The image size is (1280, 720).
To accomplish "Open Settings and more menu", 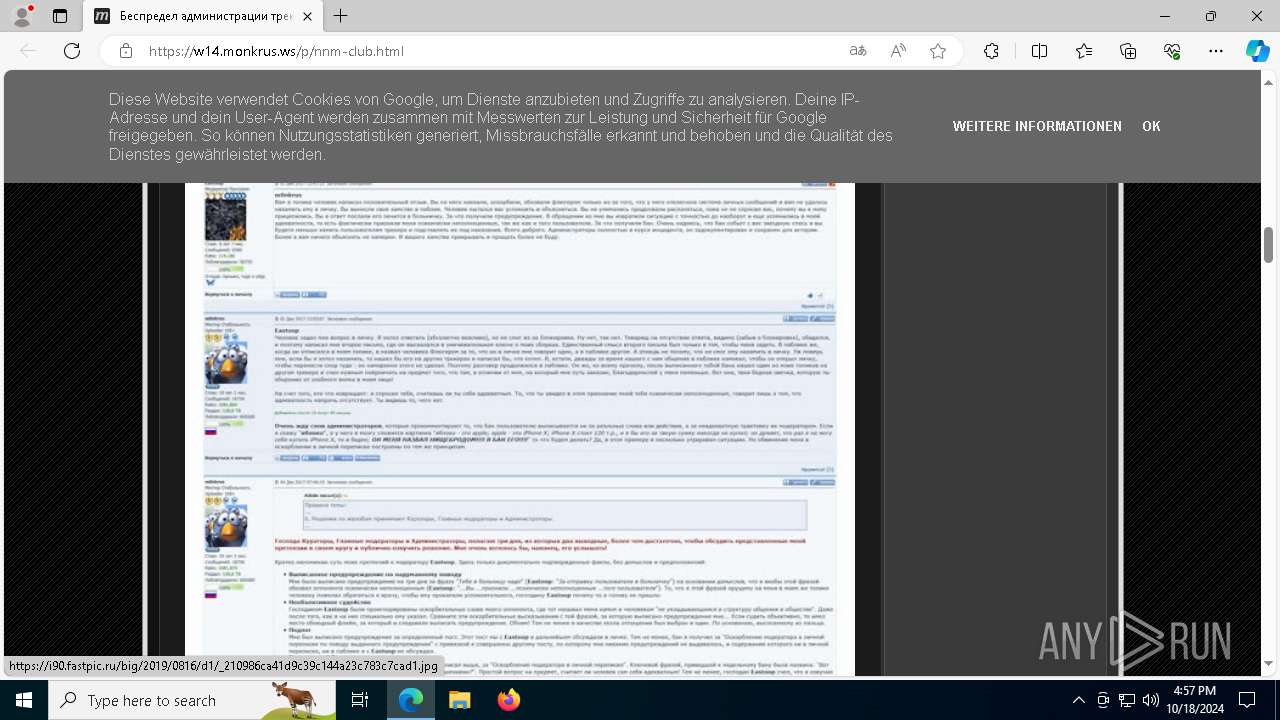I will (x=1216, y=51).
